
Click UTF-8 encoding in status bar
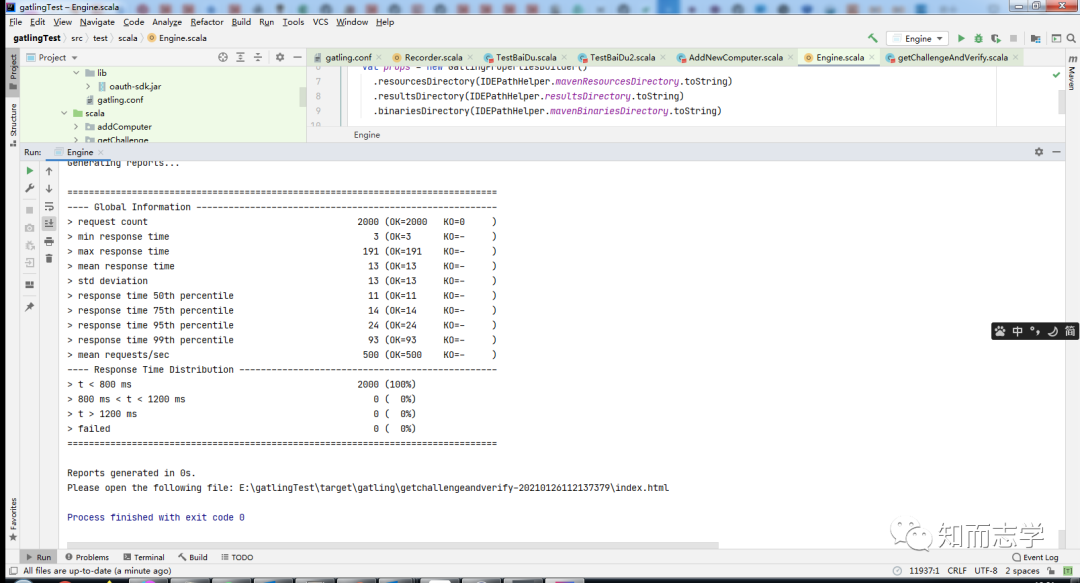point(986,571)
